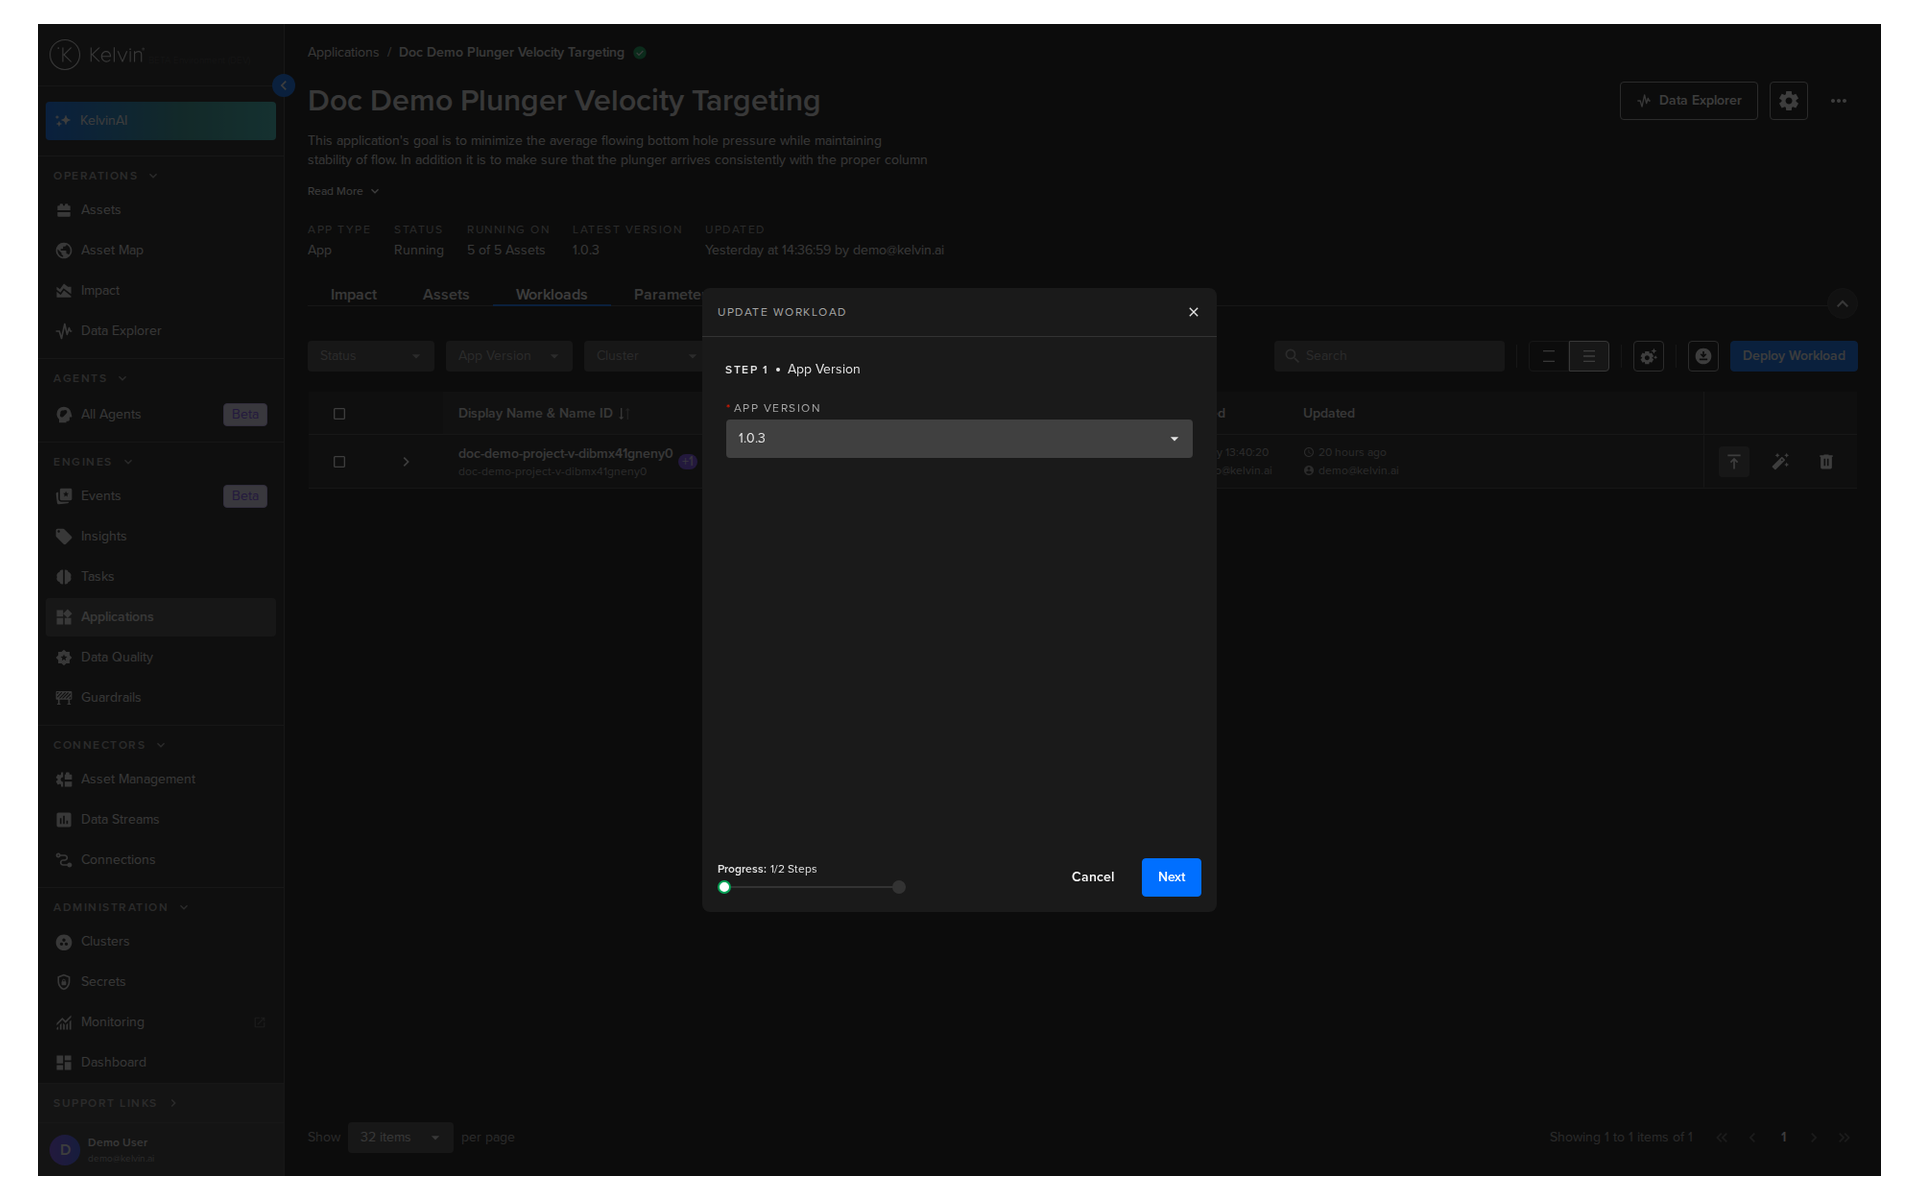
Task: Open the Status filter dropdown
Action: (x=370, y=356)
